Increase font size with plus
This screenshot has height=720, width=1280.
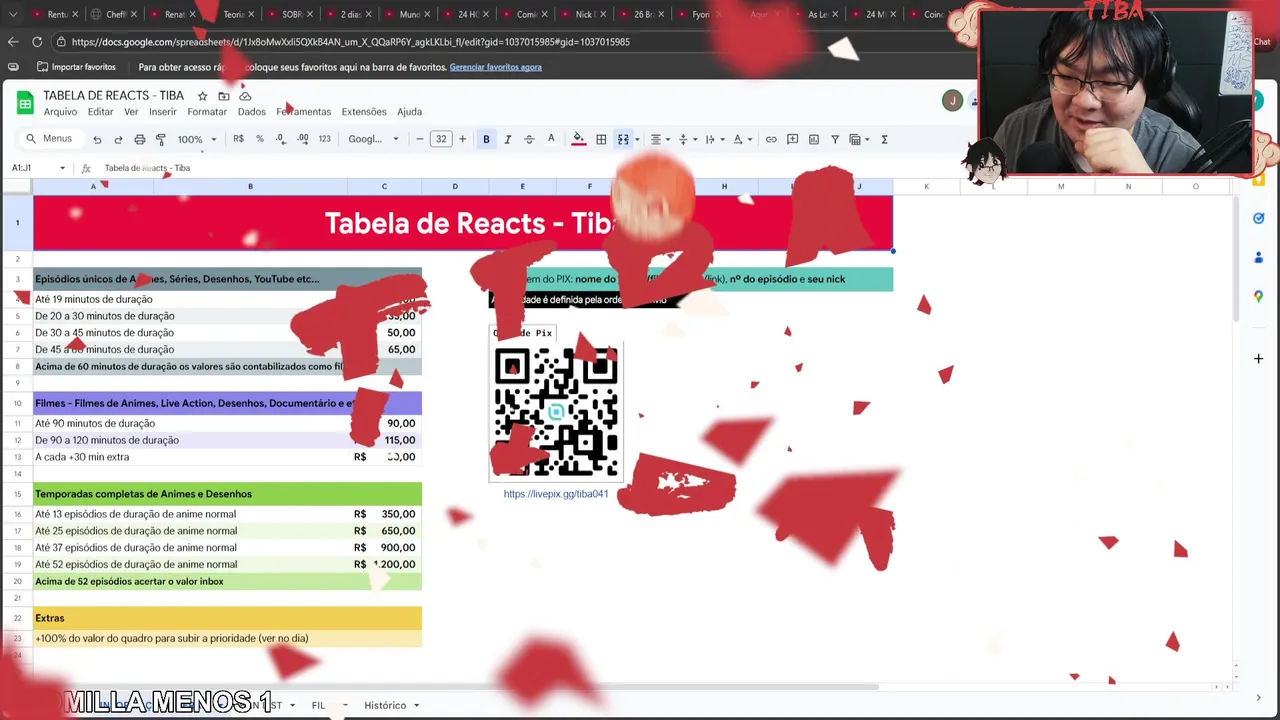click(x=462, y=139)
